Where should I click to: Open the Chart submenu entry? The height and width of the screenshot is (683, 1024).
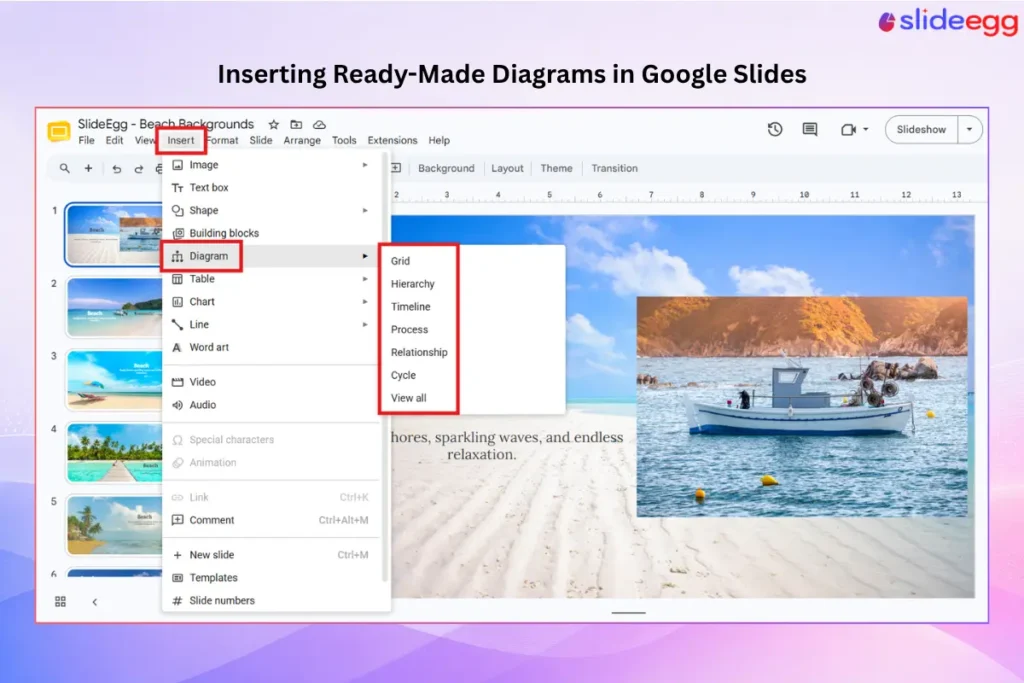tap(270, 302)
